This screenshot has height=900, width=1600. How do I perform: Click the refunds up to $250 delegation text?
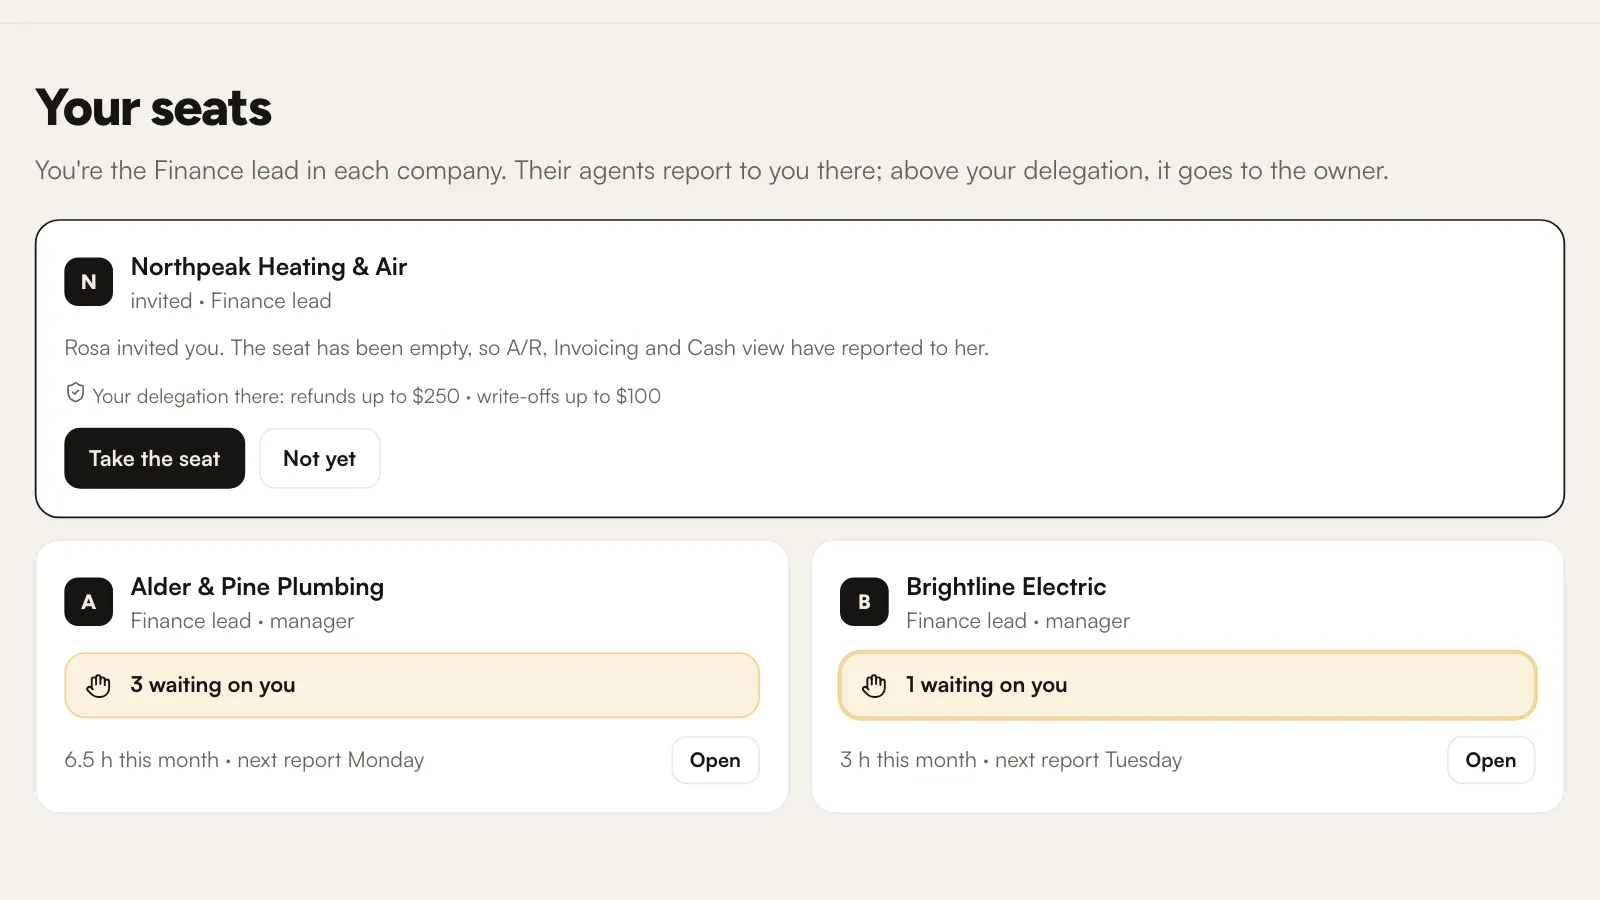click(x=377, y=396)
